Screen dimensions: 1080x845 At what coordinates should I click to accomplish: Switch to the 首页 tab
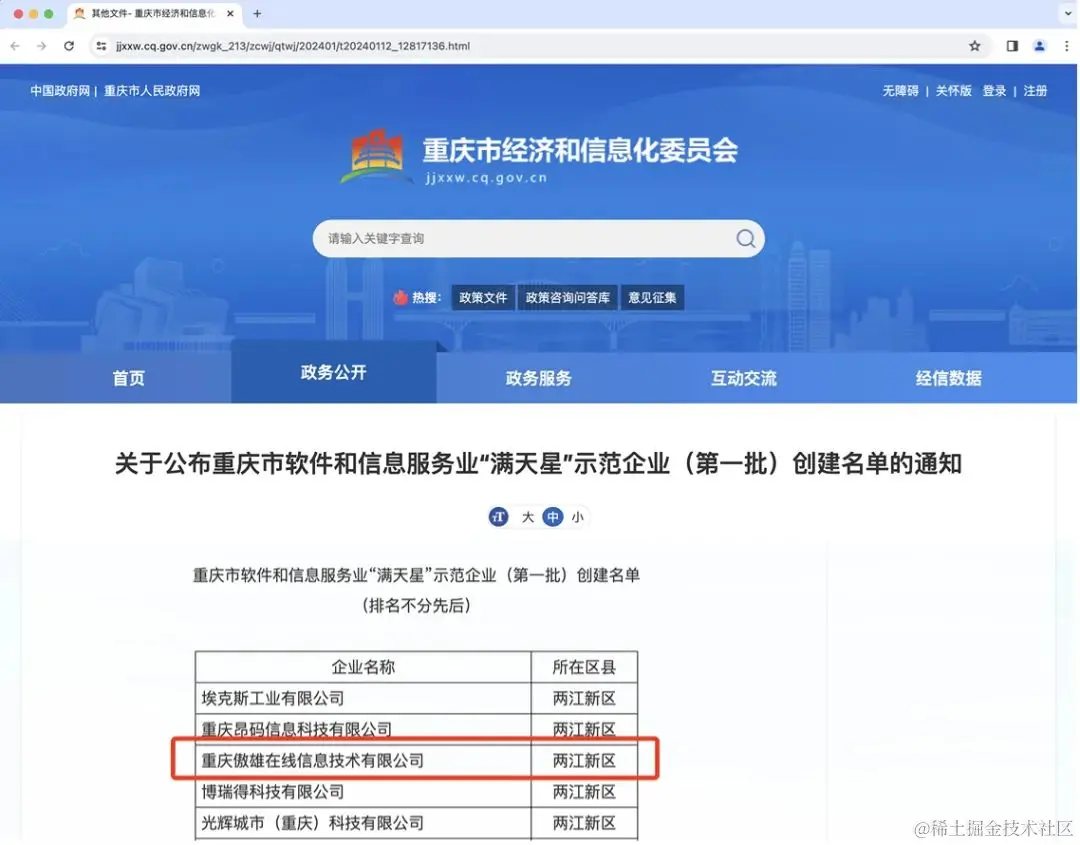pos(128,378)
